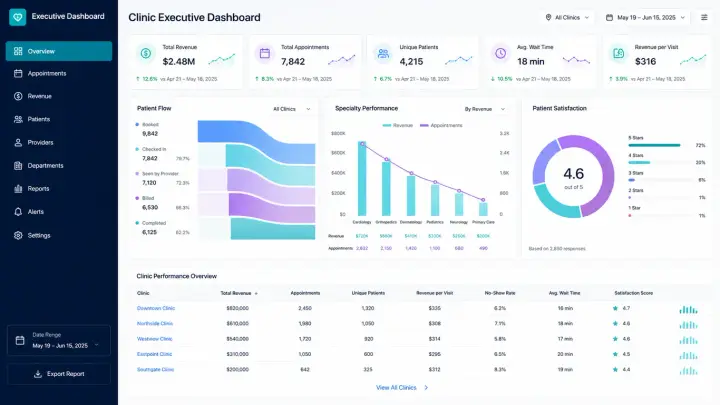Screen dimensions: 720x405
Task: Select Overview in the sidebar menu
Action: [59, 51]
